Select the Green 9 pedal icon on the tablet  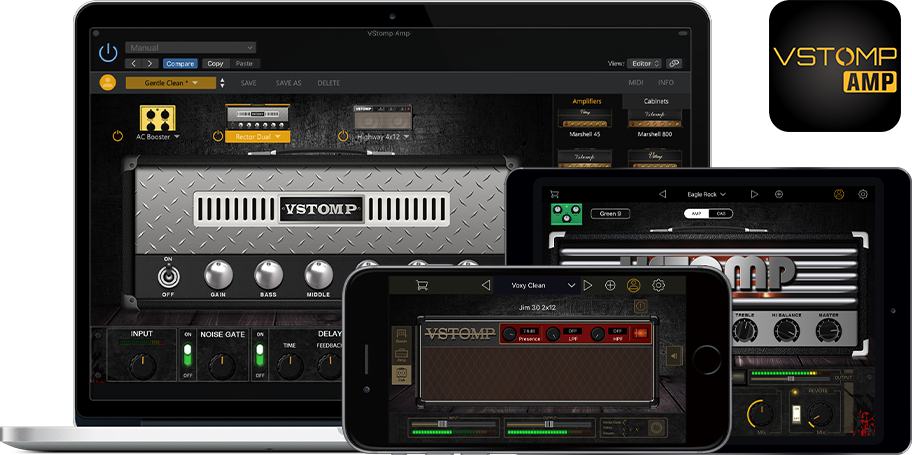(x=567, y=213)
